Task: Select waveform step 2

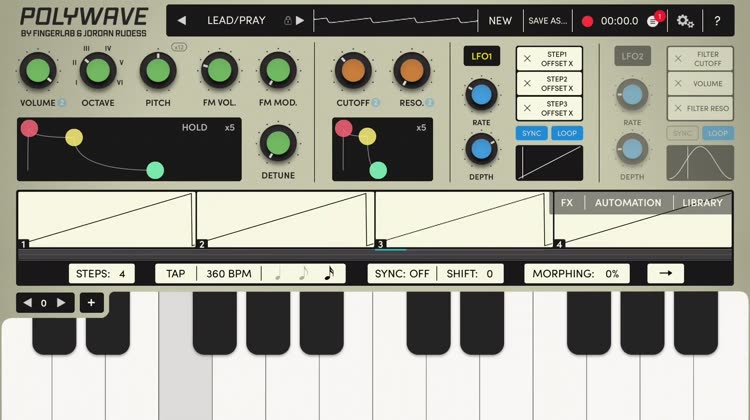Action: pos(286,220)
